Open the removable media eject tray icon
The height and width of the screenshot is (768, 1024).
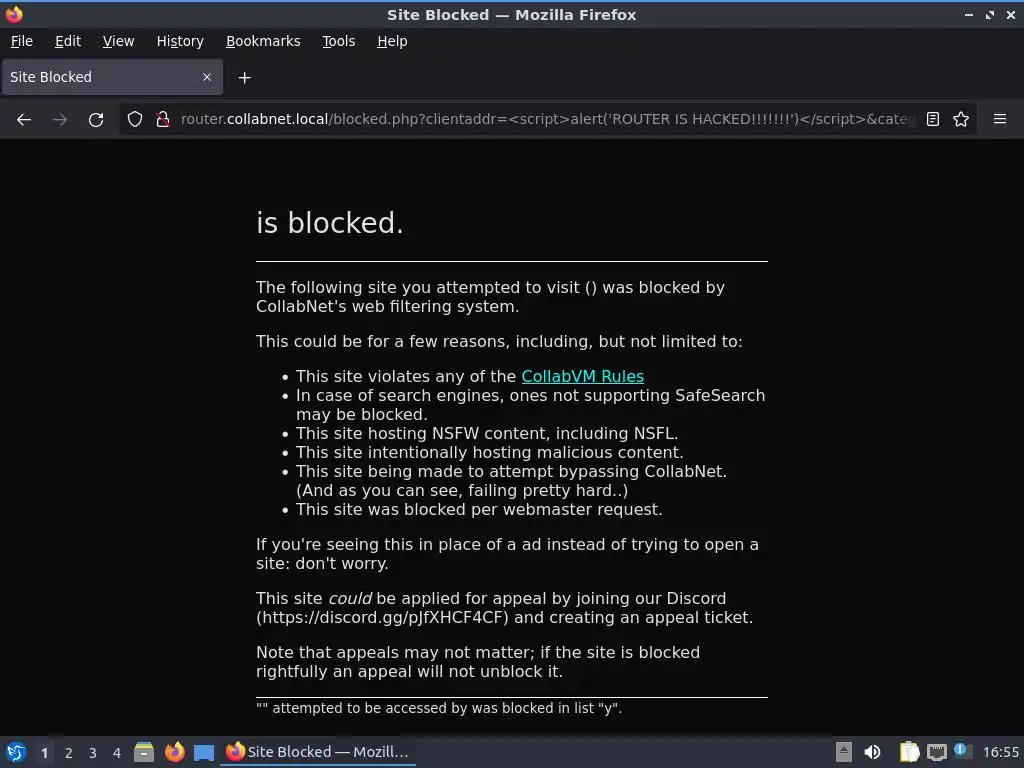coord(844,752)
